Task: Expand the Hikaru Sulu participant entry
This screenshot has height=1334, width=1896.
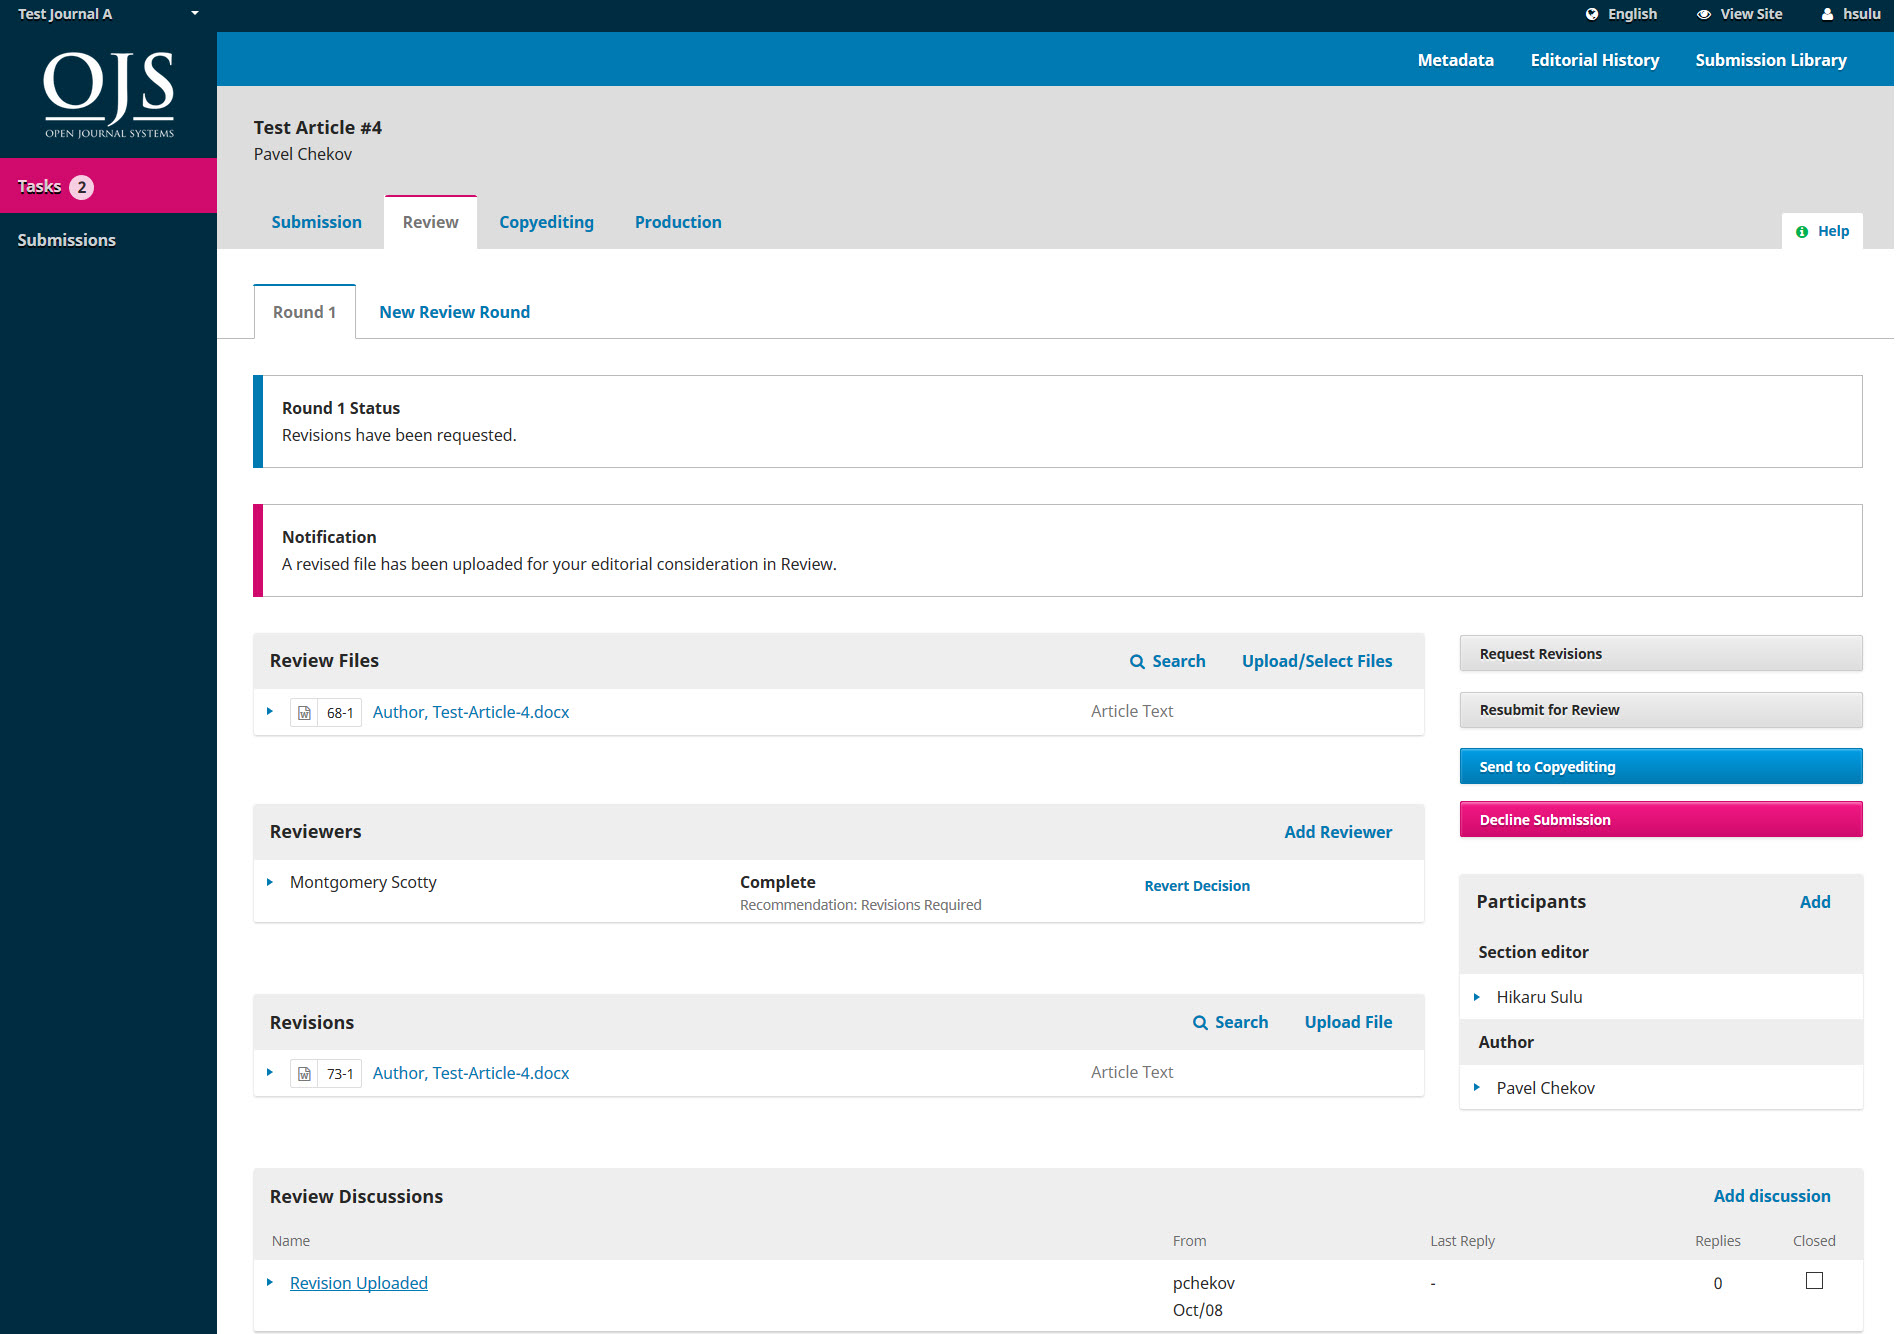Action: click(x=1477, y=997)
